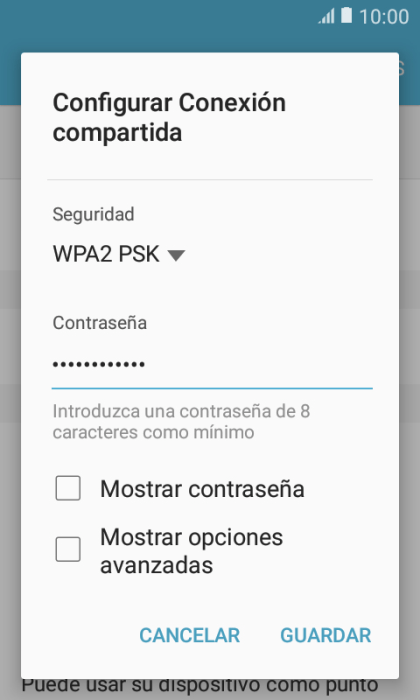The image size is (420, 700).
Task: Click the triangle arrow beside WPA2 PSK
Action: pyautogui.click(x=176, y=255)
